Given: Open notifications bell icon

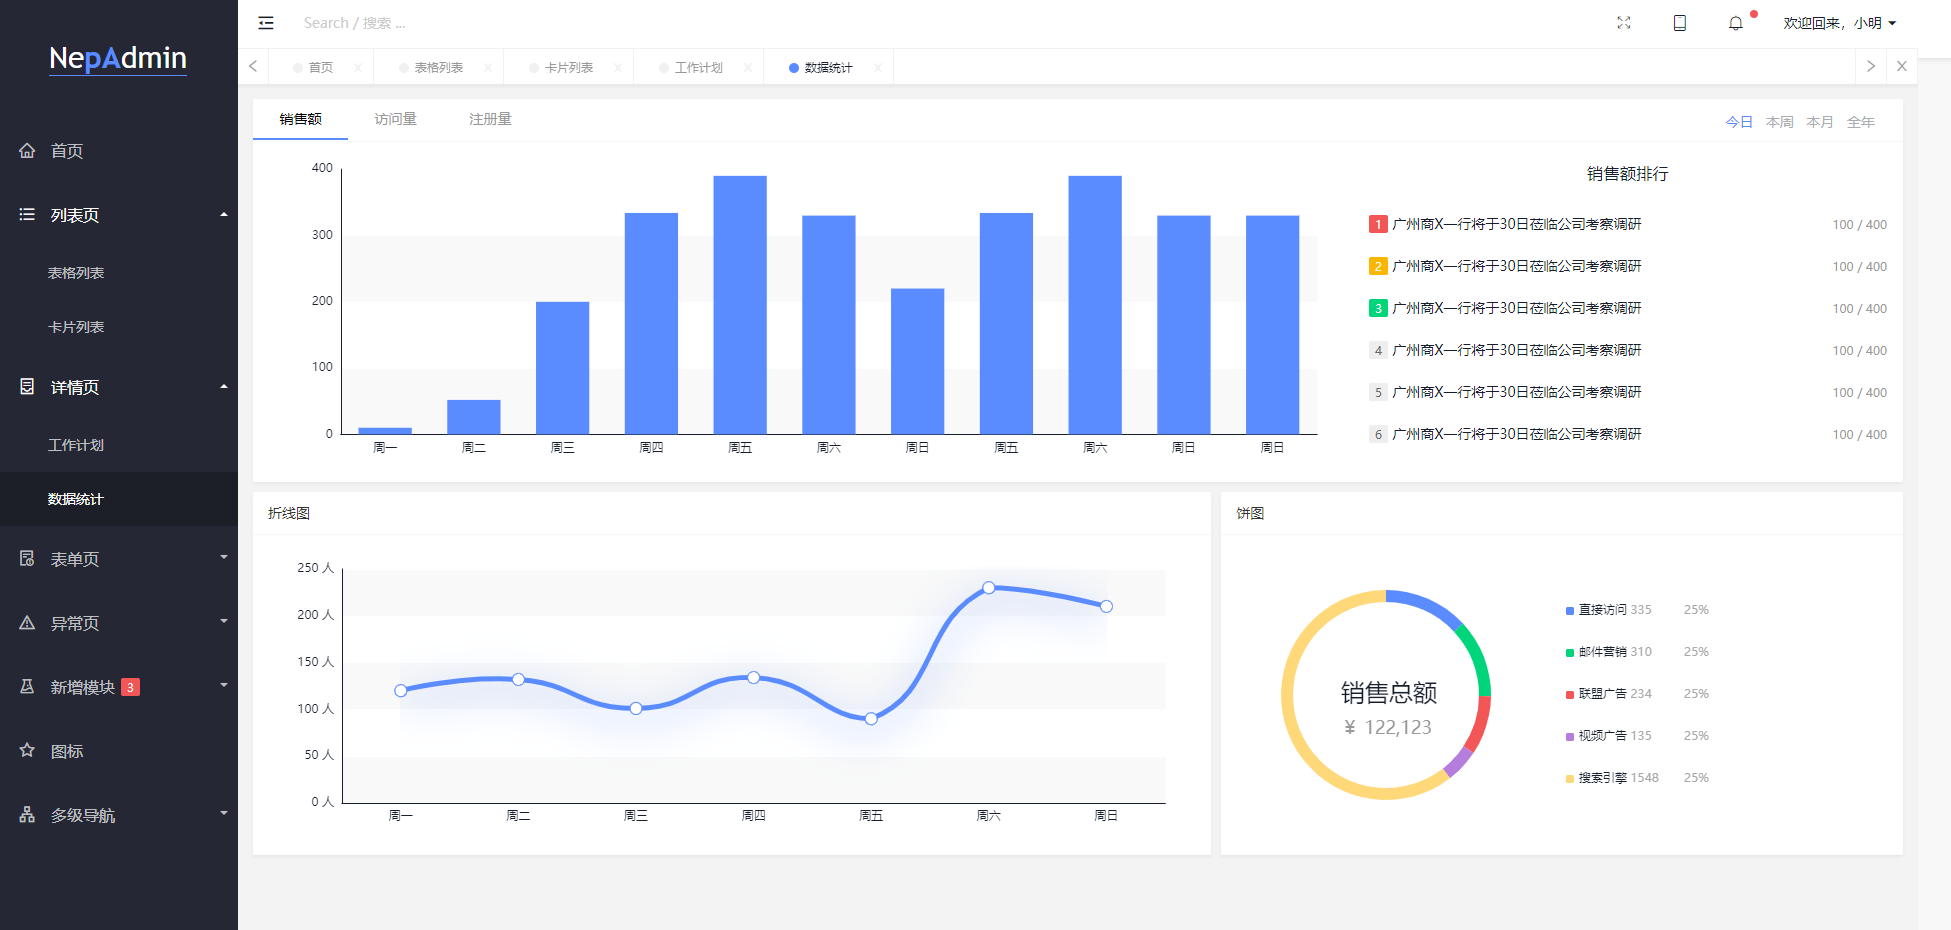Looking at the screenshot, I should pos(1736,23).
